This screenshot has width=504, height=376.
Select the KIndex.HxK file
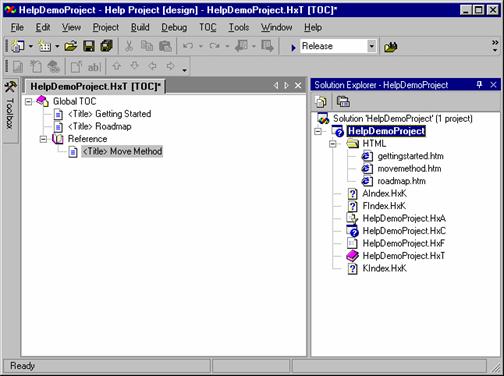[x=384, y=269]
